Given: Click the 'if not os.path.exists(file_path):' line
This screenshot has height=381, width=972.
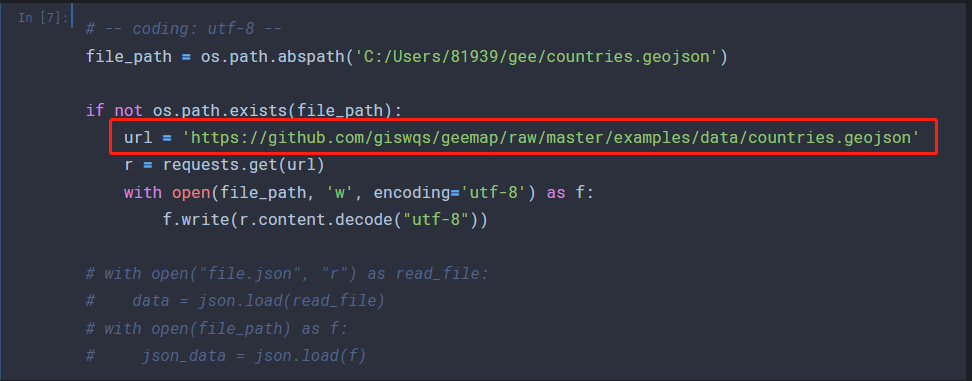Looking at the screenshot, I should point(244,111).
